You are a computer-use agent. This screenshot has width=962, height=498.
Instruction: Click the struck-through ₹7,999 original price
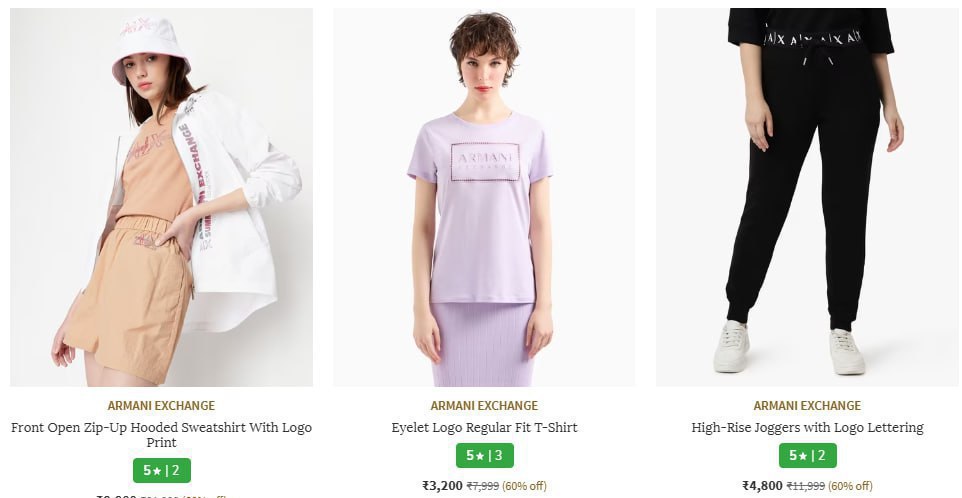click(483, 487)
